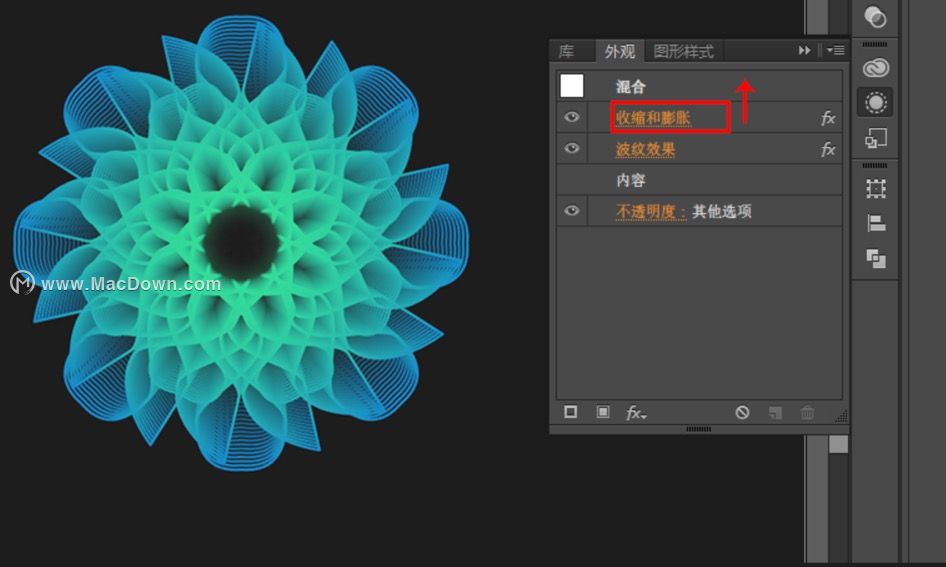Open Creative Cloud Libraries dock icon

(875, 68)
